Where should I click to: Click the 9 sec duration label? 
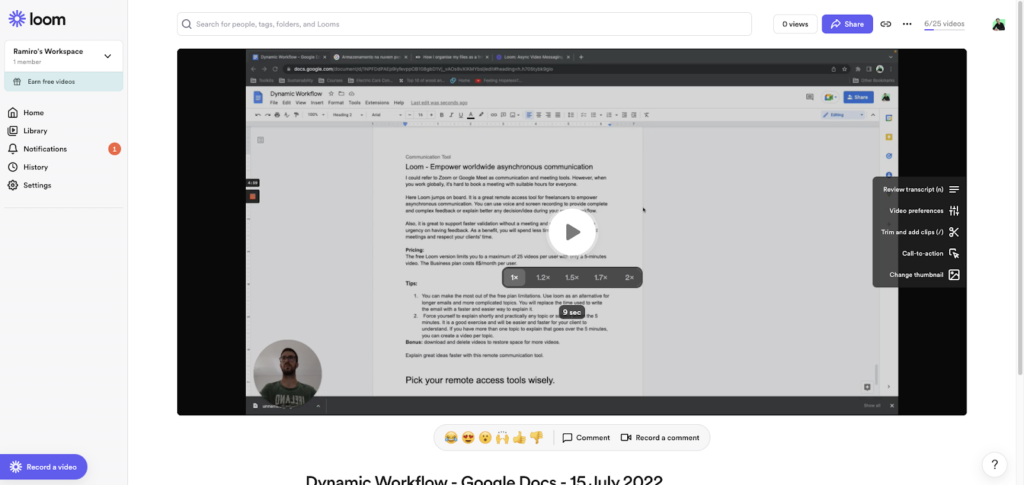(x=571, y=312)
